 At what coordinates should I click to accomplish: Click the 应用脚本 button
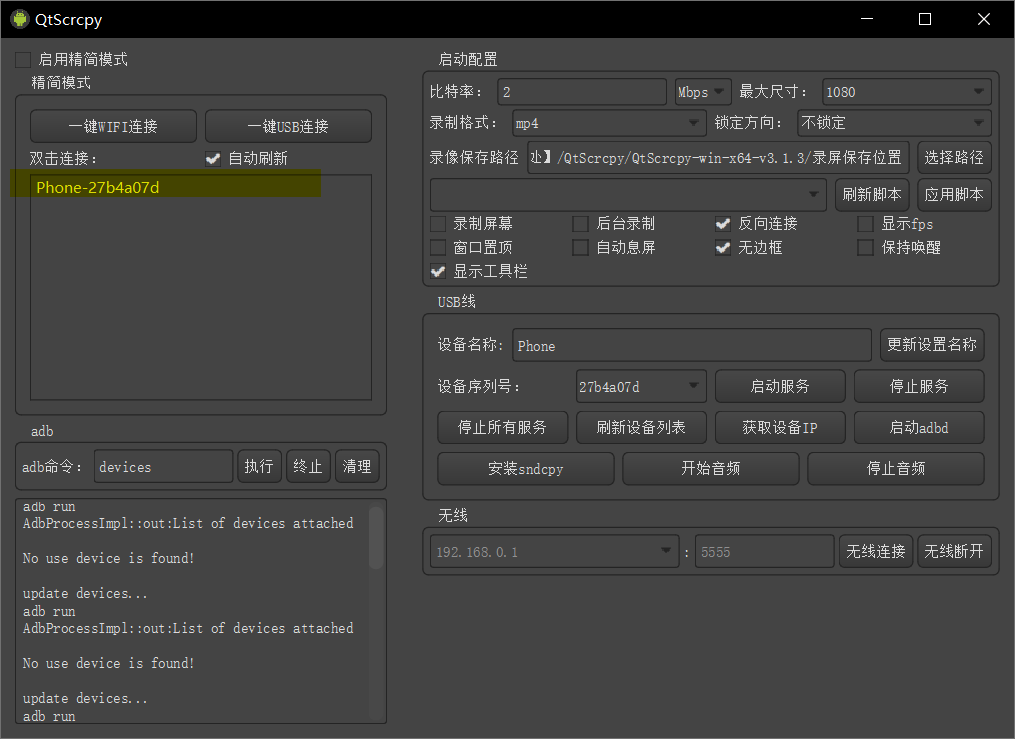[x=954, y=195]
